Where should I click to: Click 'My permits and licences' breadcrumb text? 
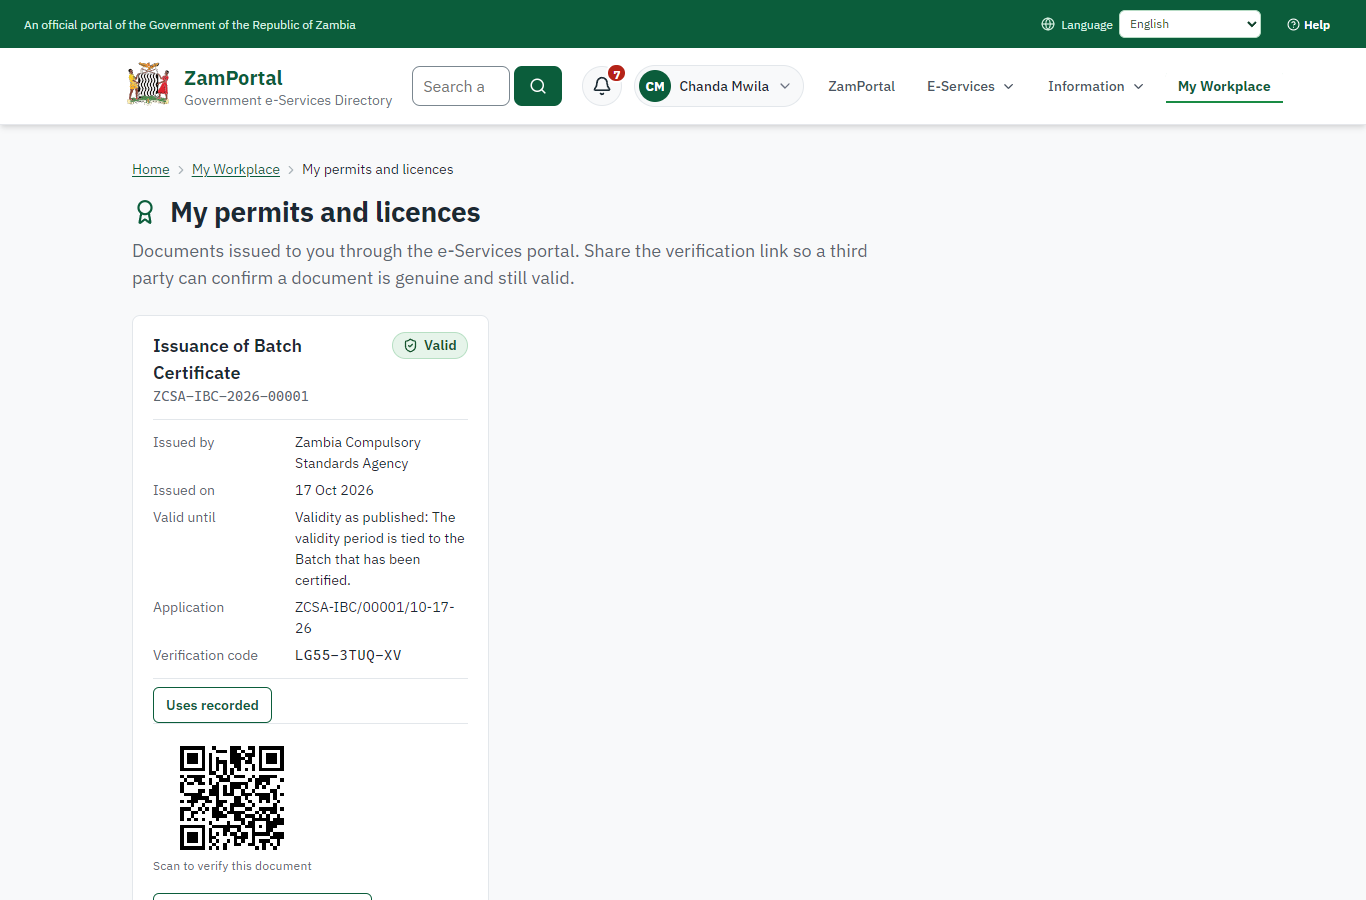378,169
